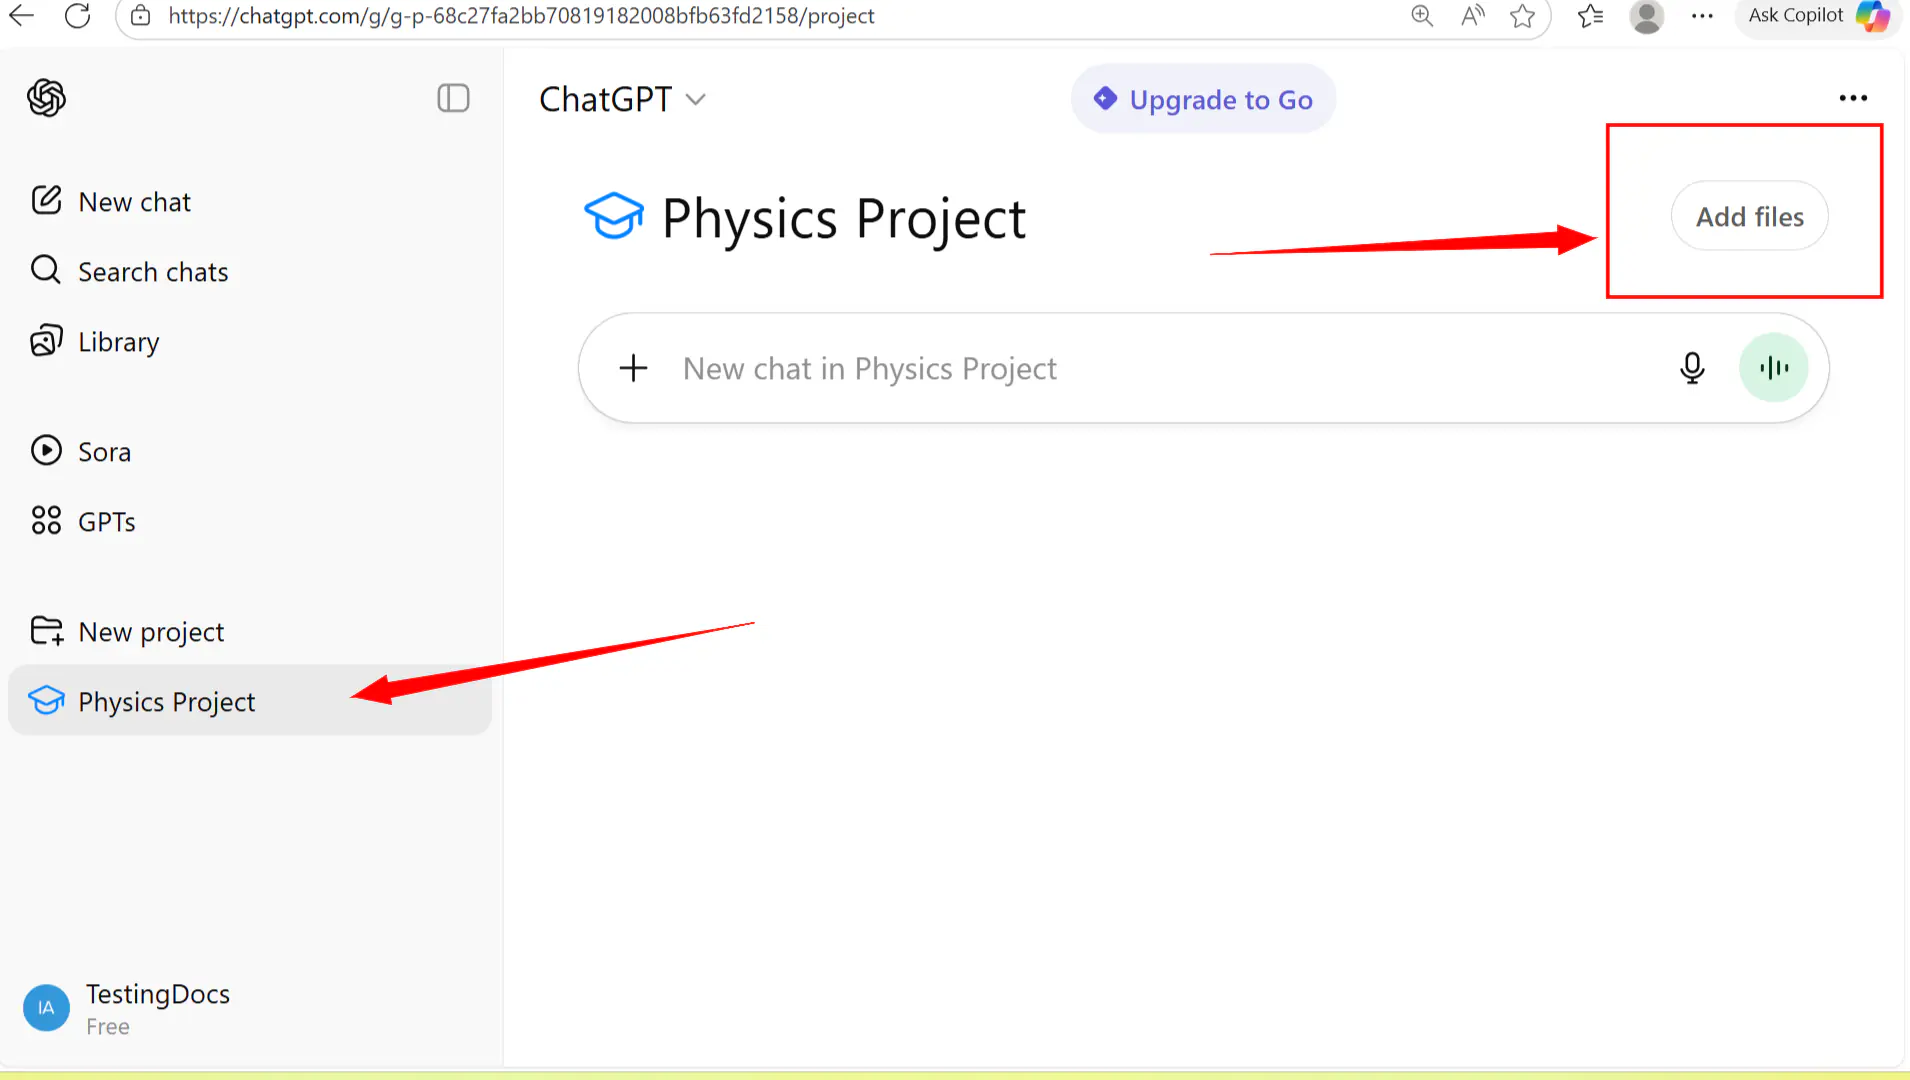1910x1080 pixels.
Task: Click the Sora play circle icon
Action: click(x=46, y=450)
